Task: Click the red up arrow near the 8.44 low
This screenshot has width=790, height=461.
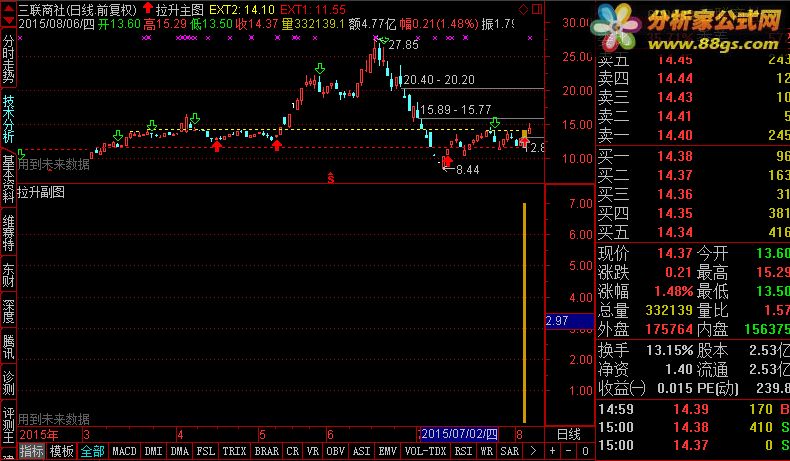Action: pyautogui.click(x=447, y=161)
